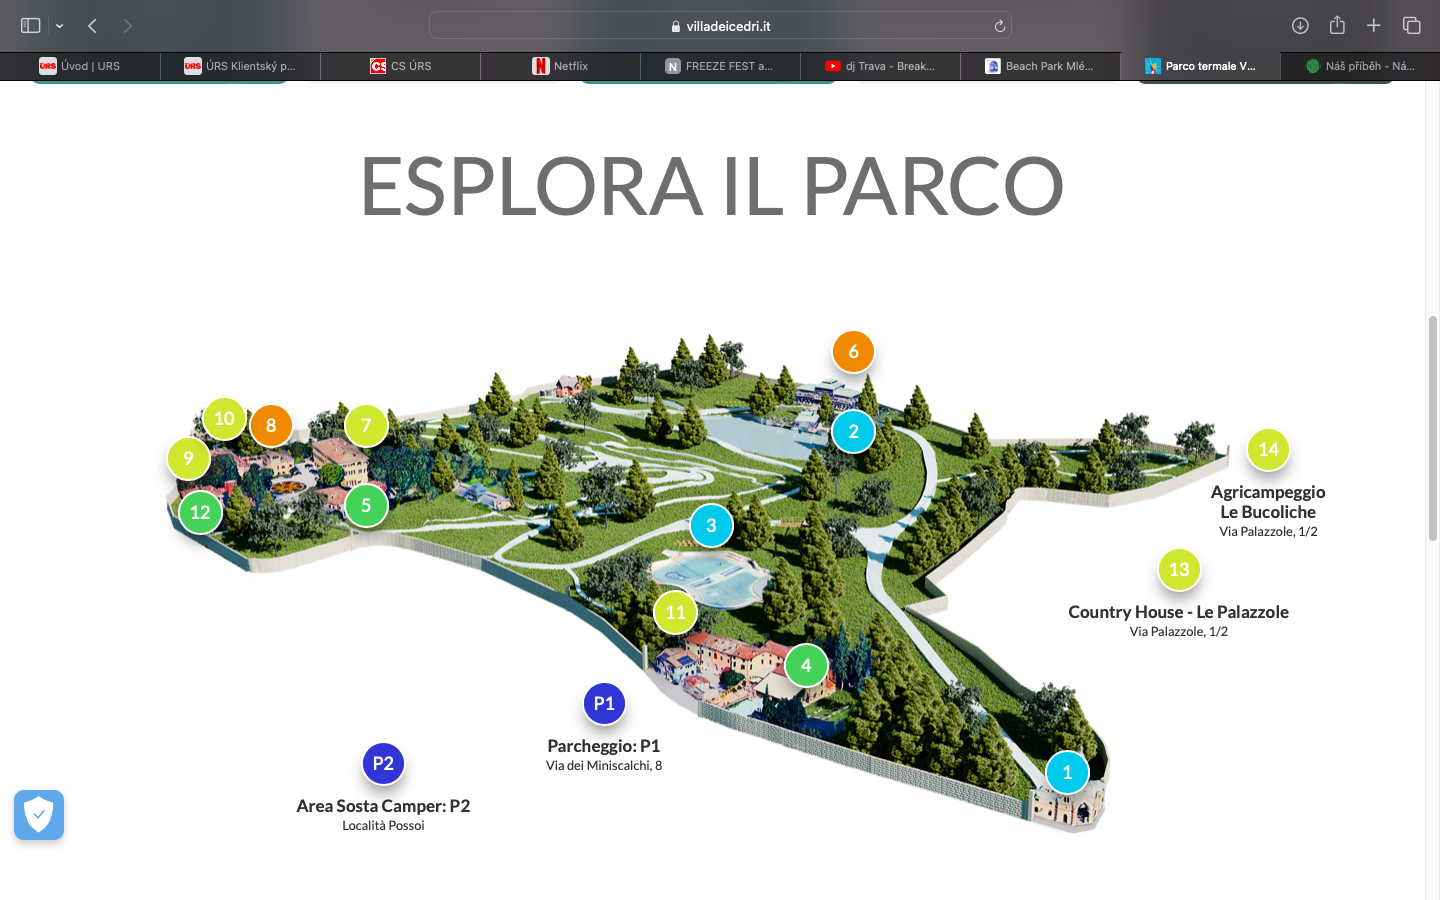Click the P2 camper area marker
Viewport: 1440px width, 900px height.
(x=383, y=764)
